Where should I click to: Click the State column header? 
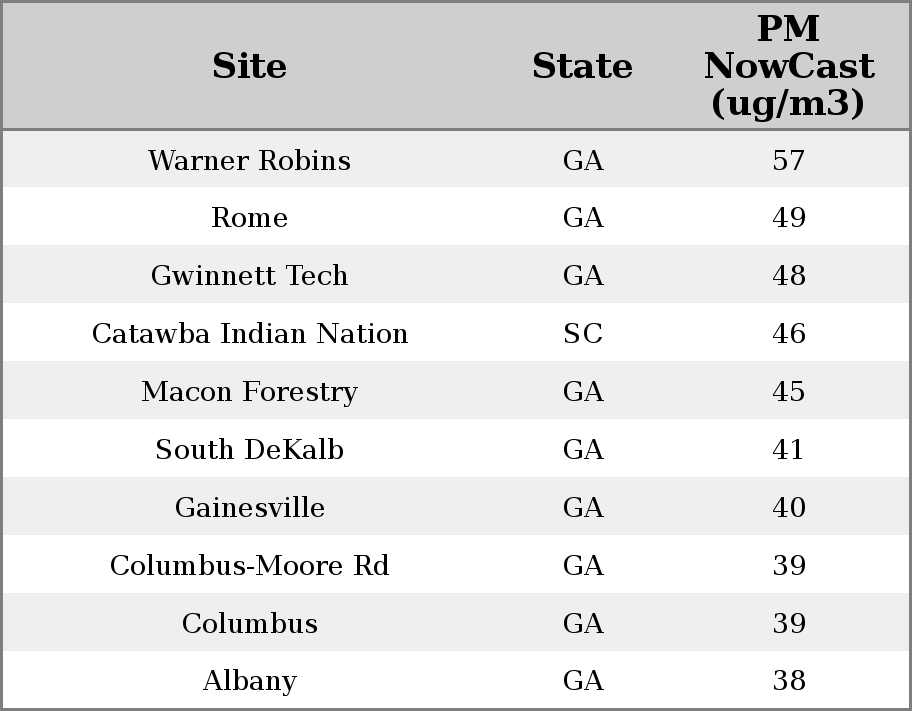click(x=582, y=67)
